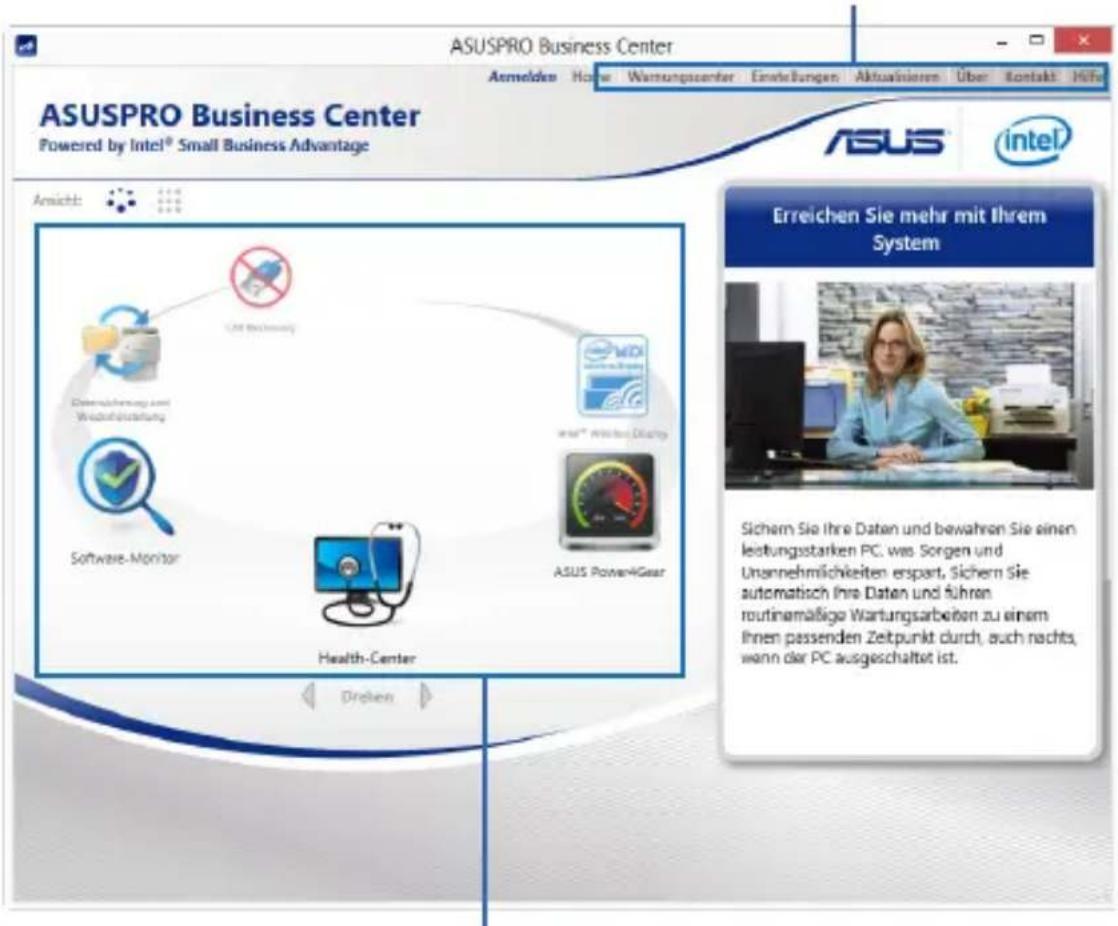Go to Home menu item
The height and width of the screenshot is (926, 1118).
[591, 76]
